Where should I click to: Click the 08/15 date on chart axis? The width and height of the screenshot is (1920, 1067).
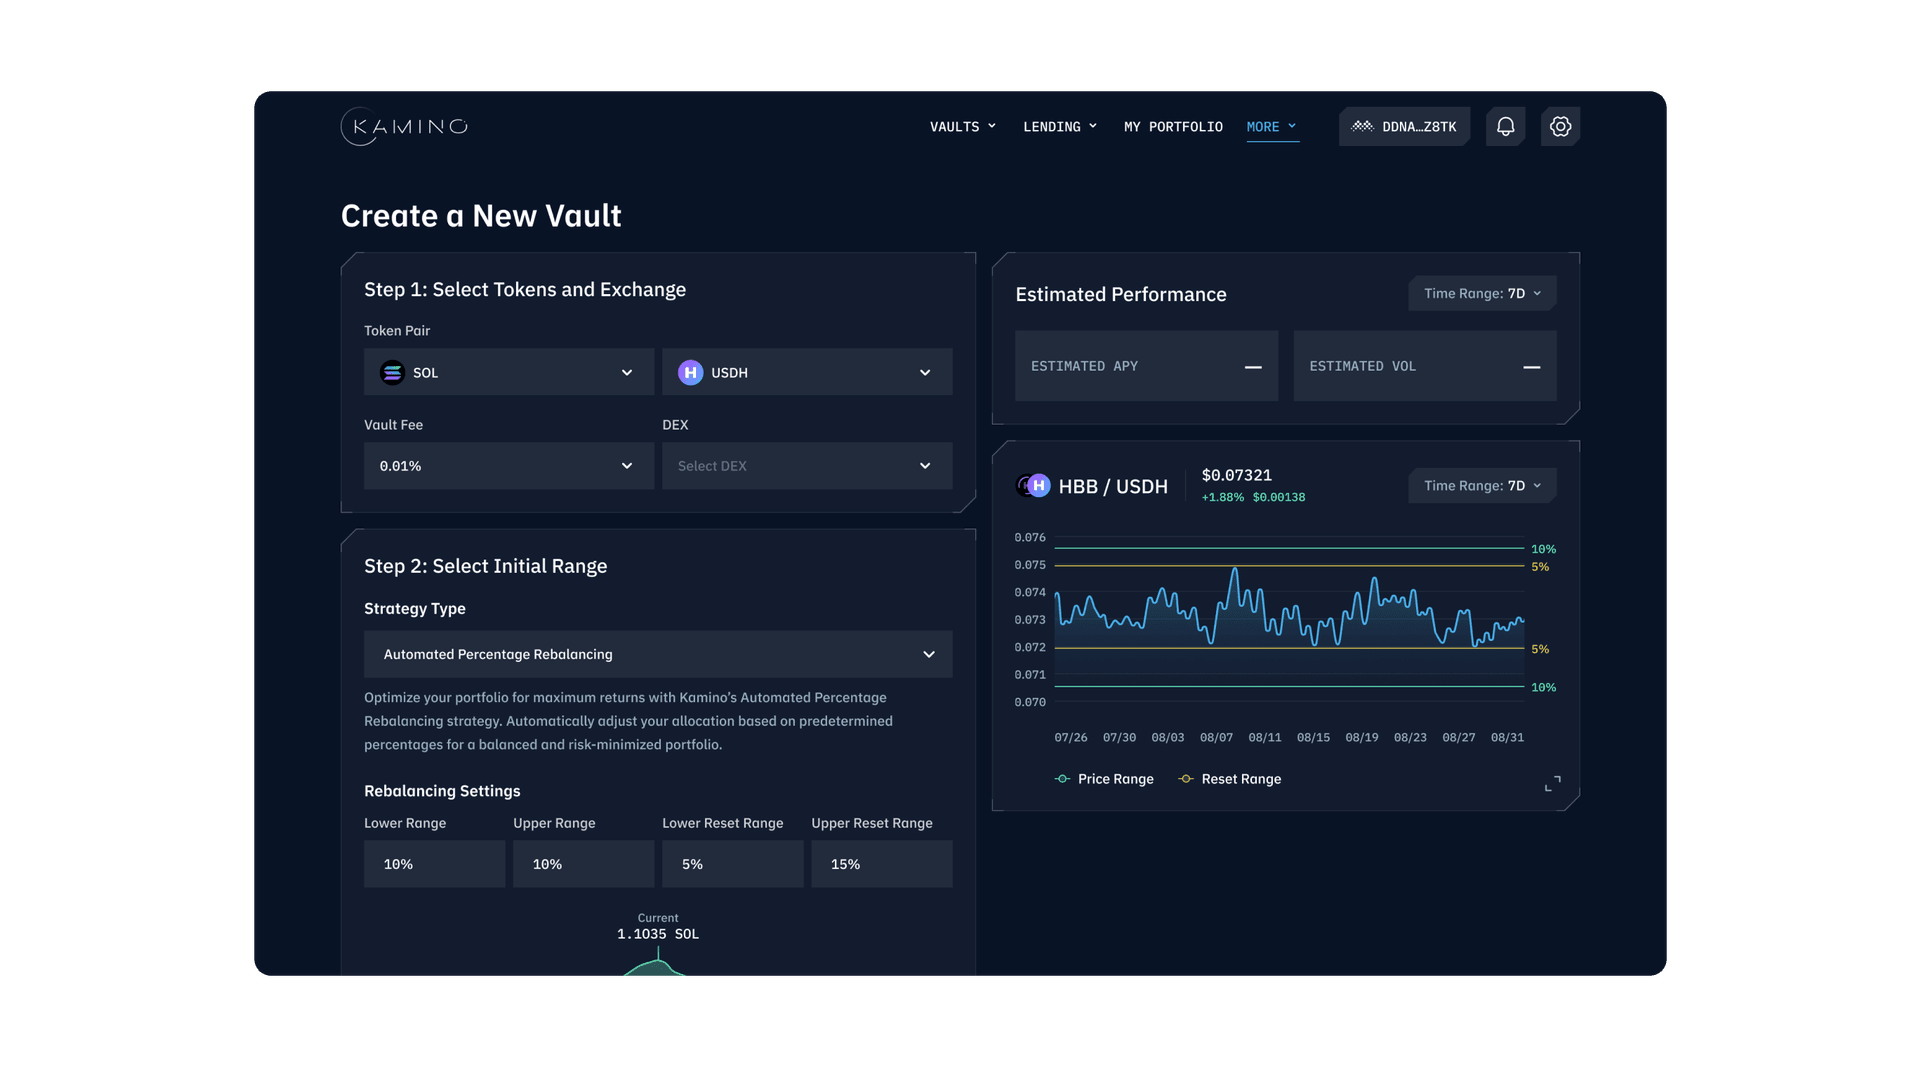1313,737
